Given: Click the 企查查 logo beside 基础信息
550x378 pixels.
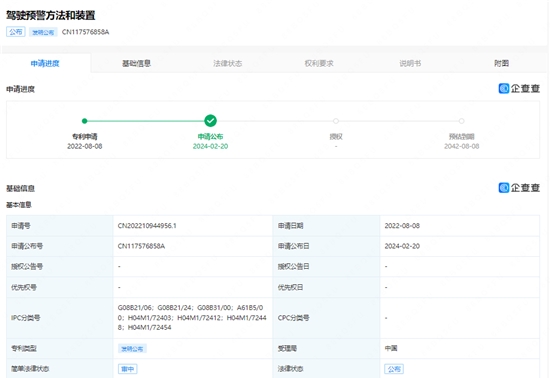Looking at the screenshot, I should tap(519, 188).
